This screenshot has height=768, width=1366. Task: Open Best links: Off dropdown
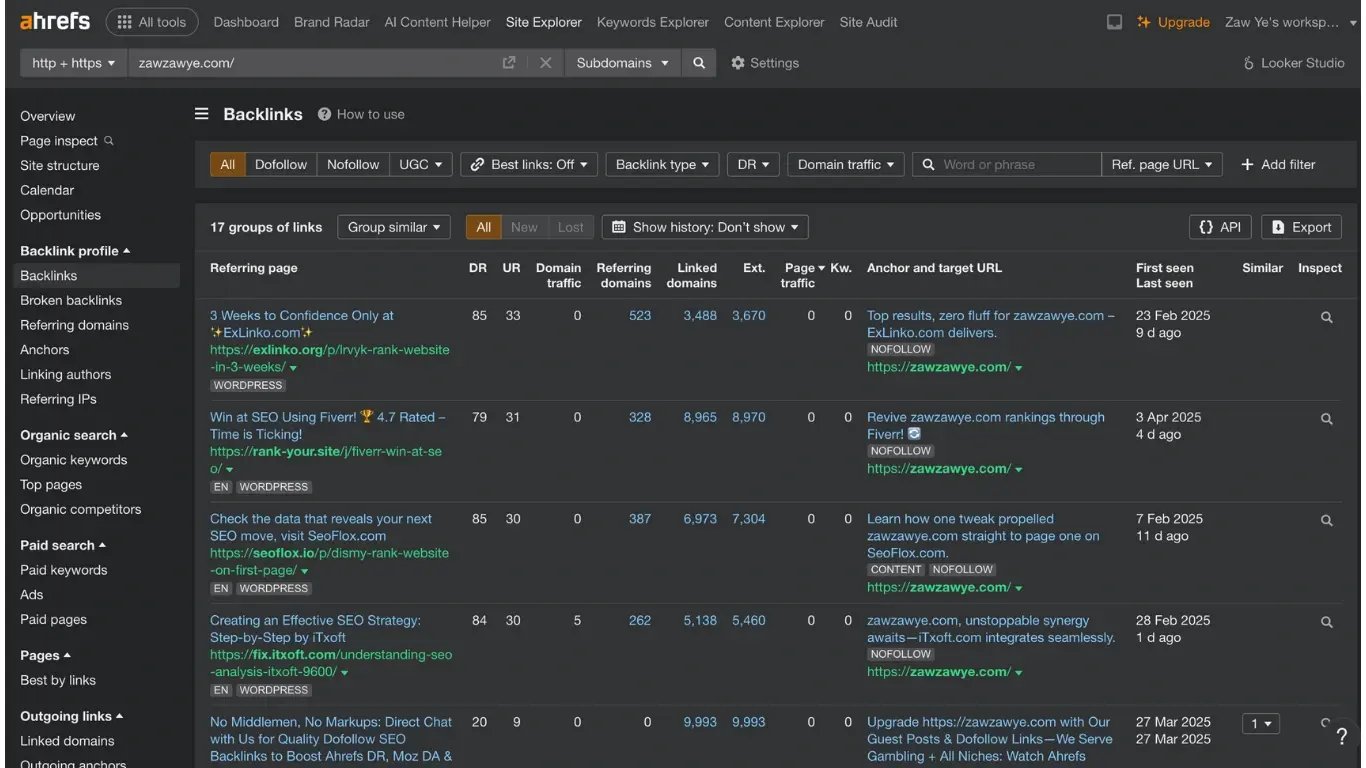529,165
